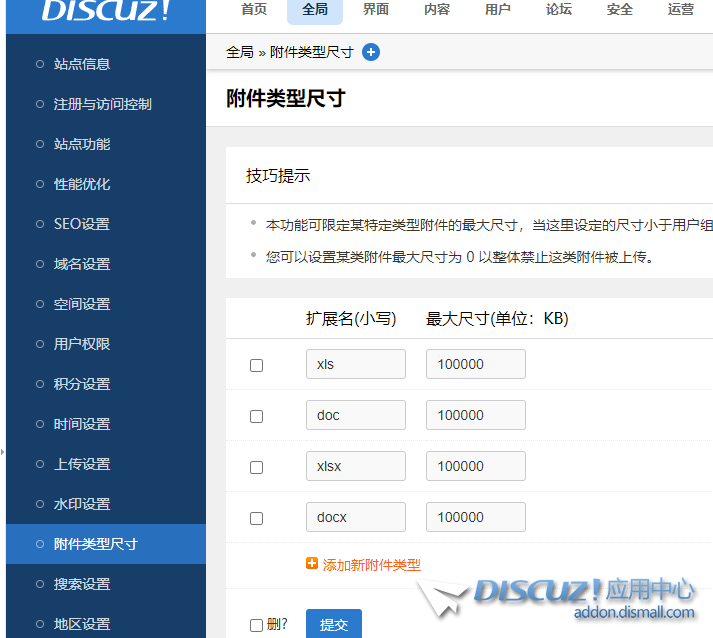
Task: Switch to the 界面 tab
Action: click(x=376, y=10)
